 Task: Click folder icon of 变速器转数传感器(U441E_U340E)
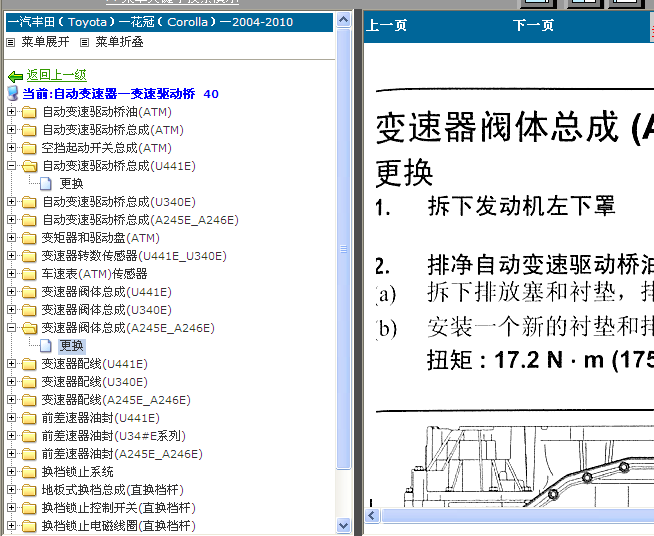(x=29, y=256)
